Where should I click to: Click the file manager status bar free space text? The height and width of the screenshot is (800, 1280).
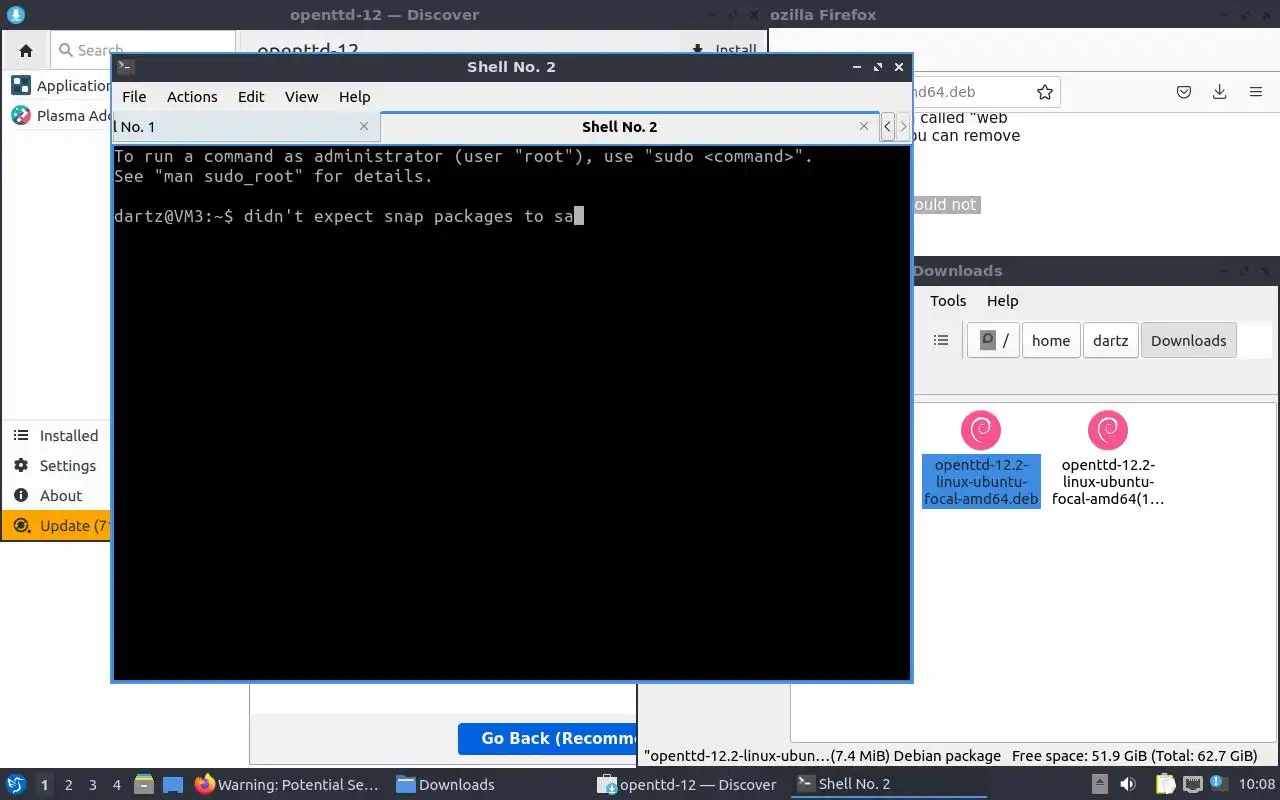pyautogui.click(x=1134, y=756)
